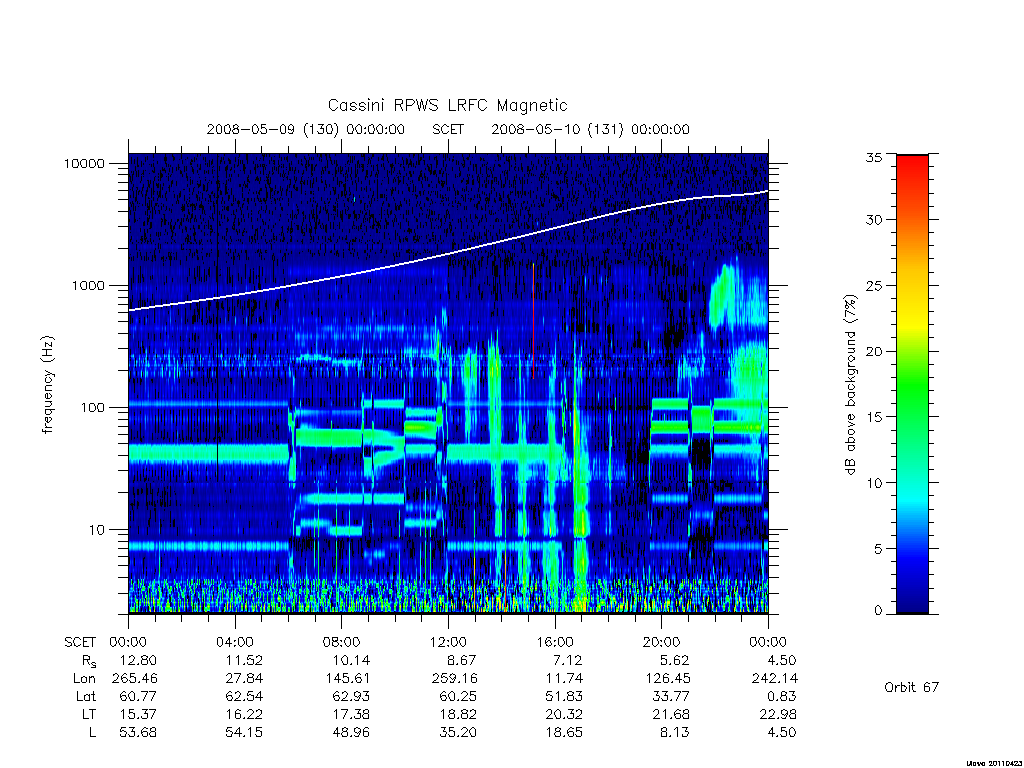Select local time value '20.32'
The height and width of the screenshot is (768, 1024).
click(x=564, y=714)
